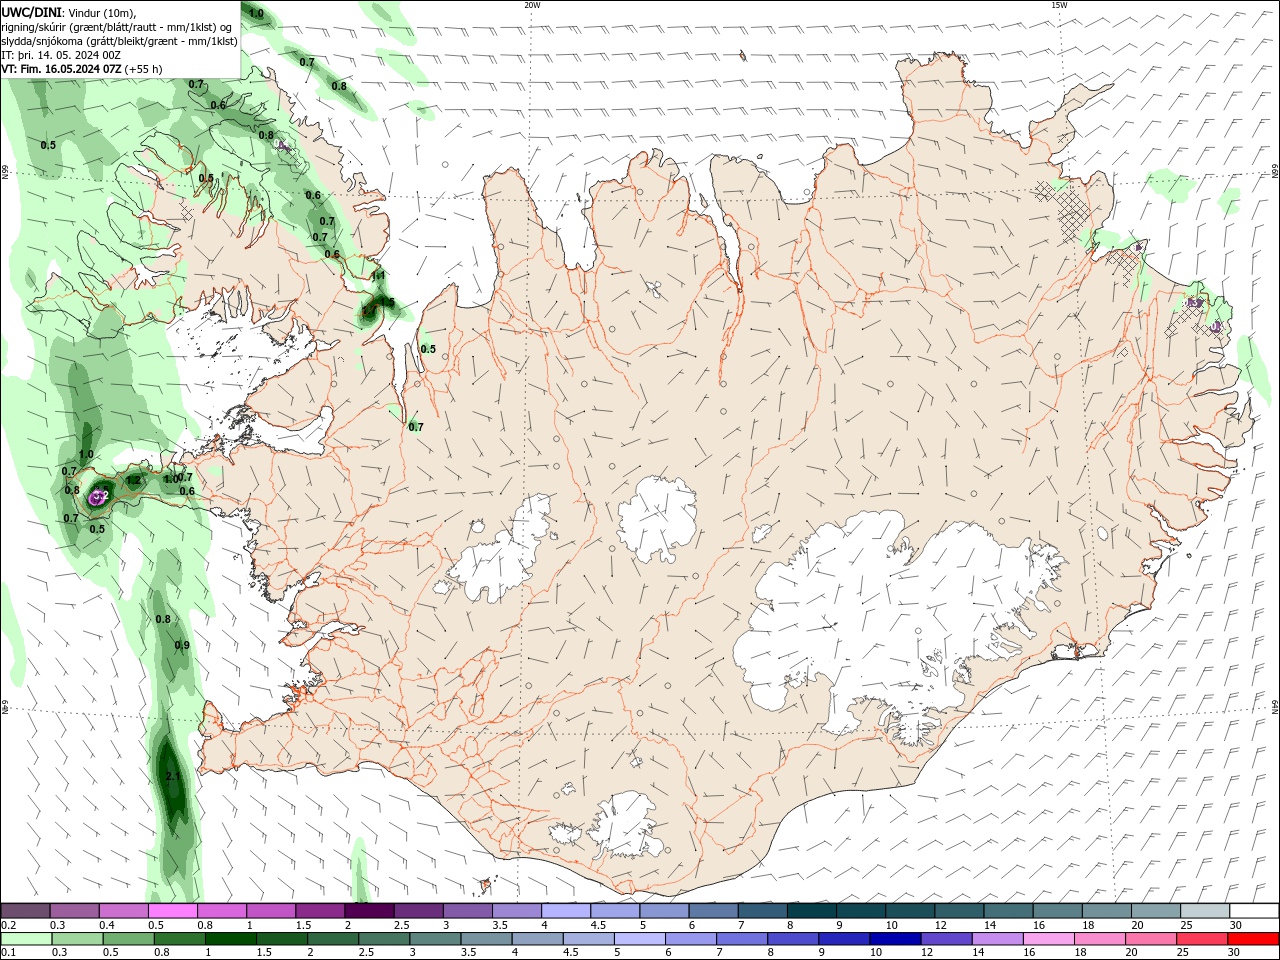This screenshot has width=1280, height=960.
Task: Select the bright magenta 0.5 swatch in snow legend
Action: point(172,911)
